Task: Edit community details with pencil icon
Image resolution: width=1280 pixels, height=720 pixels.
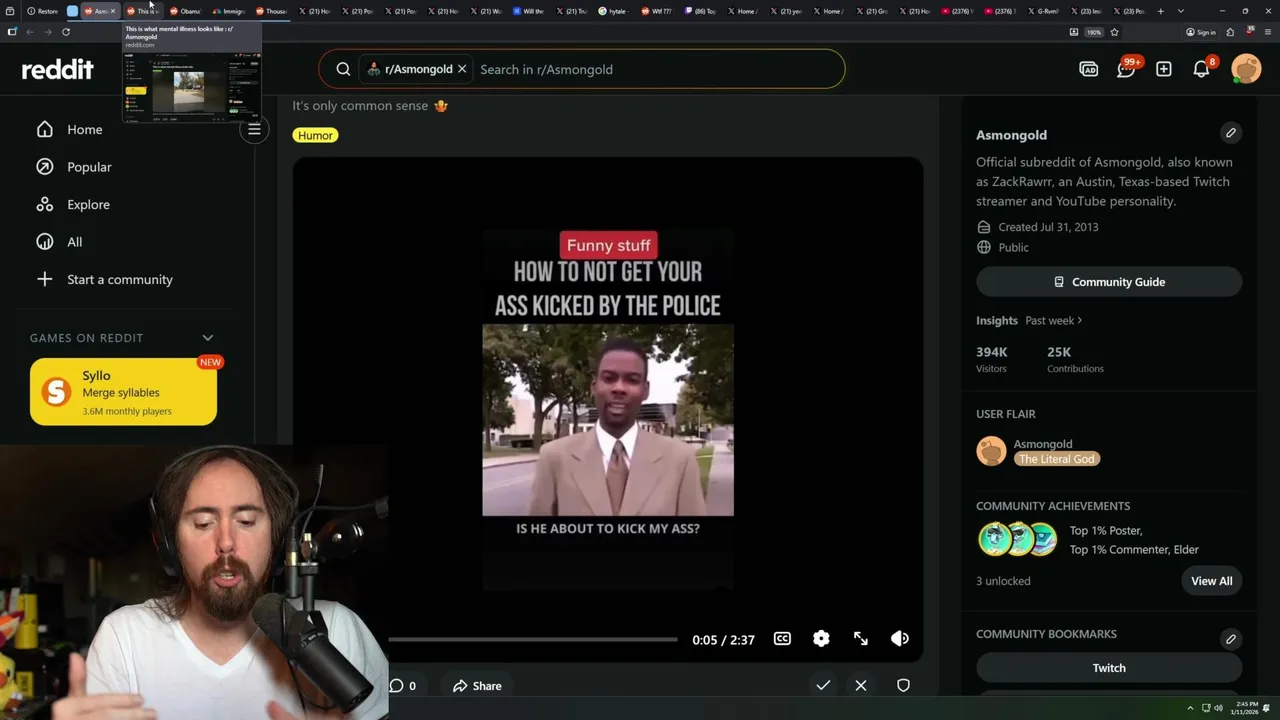Action: click(1231, 133)
